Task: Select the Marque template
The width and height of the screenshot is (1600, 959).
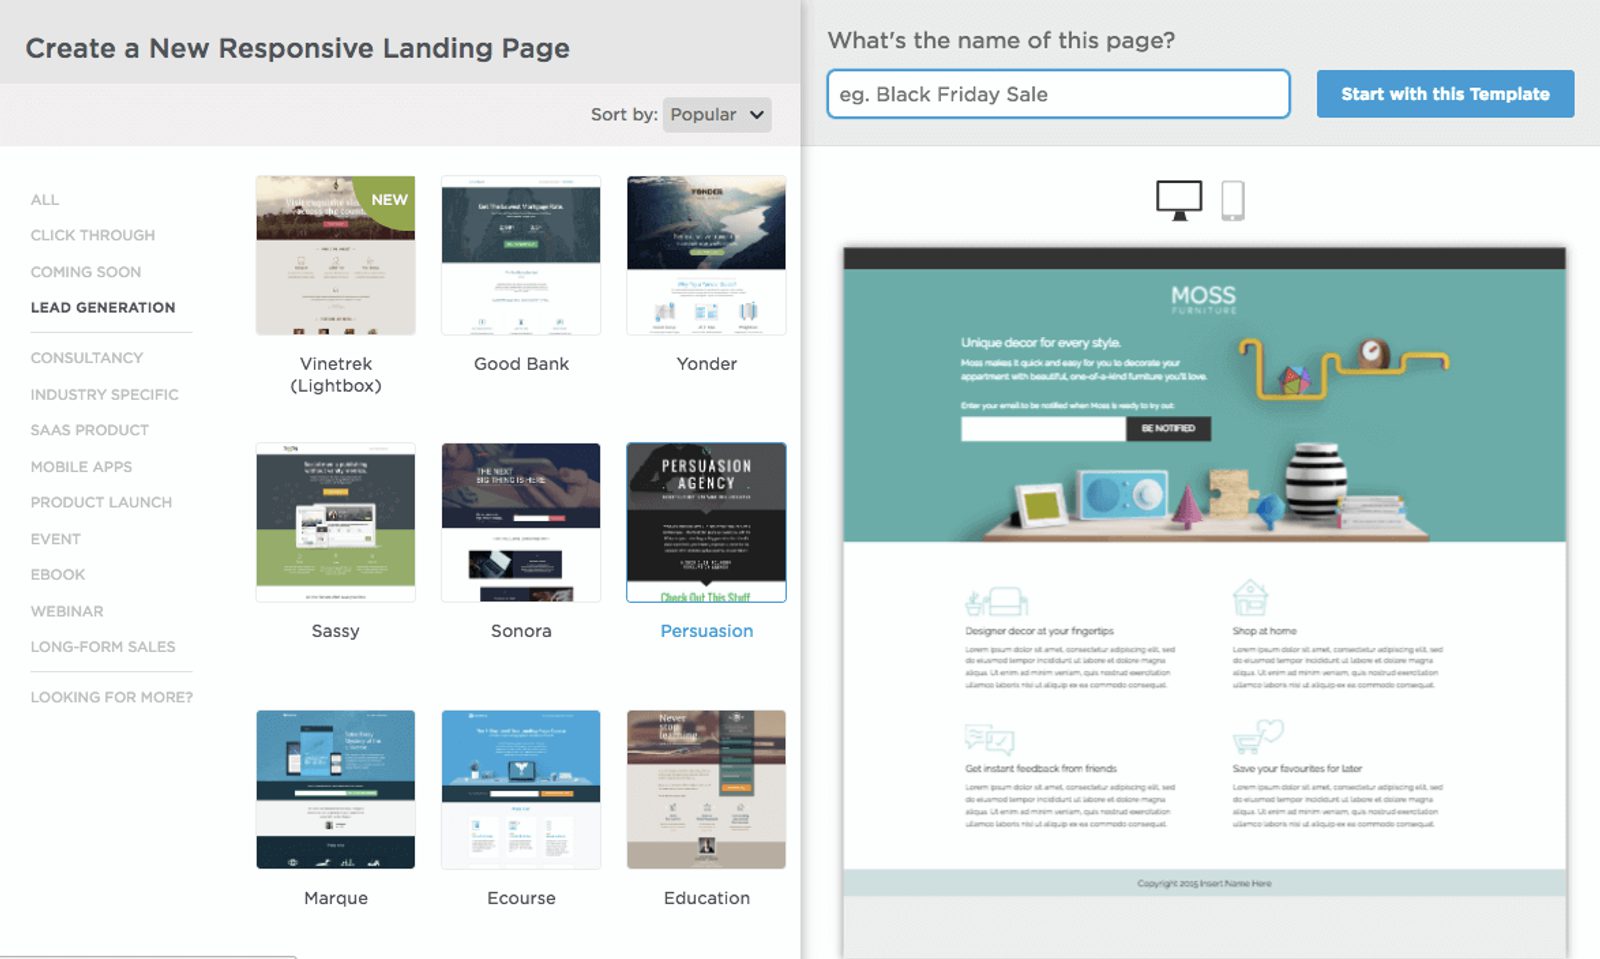Action: pyautogui.click(x=335, y=789)
